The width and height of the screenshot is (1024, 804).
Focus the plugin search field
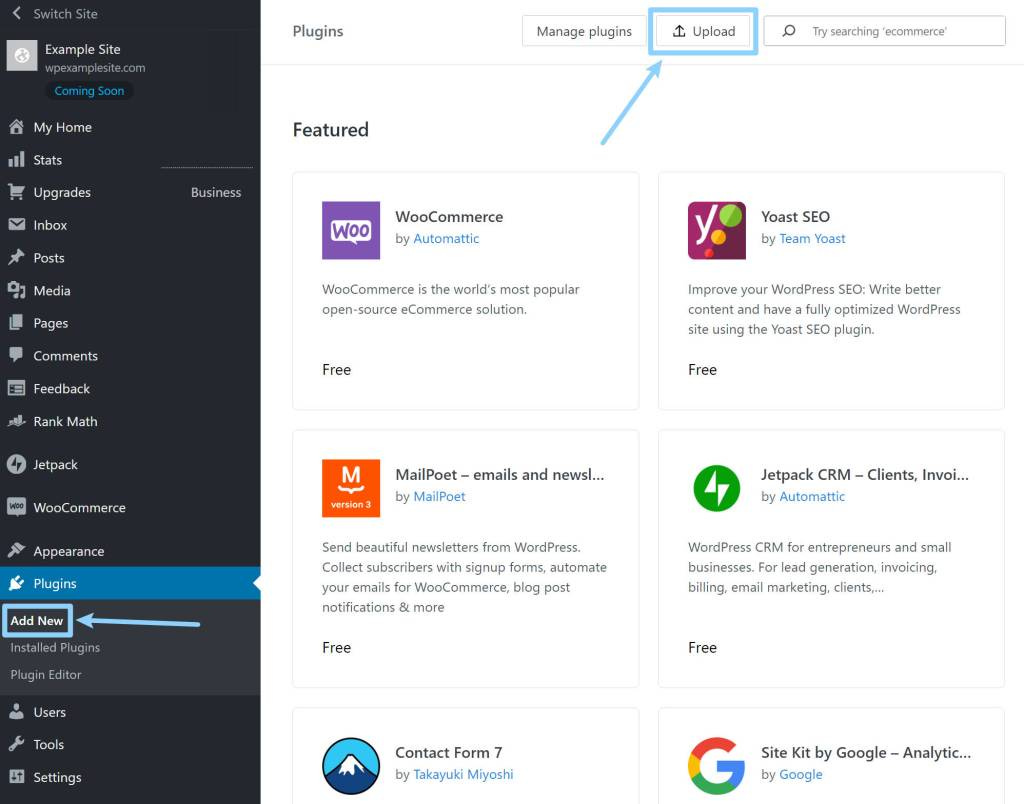(884, 31)
